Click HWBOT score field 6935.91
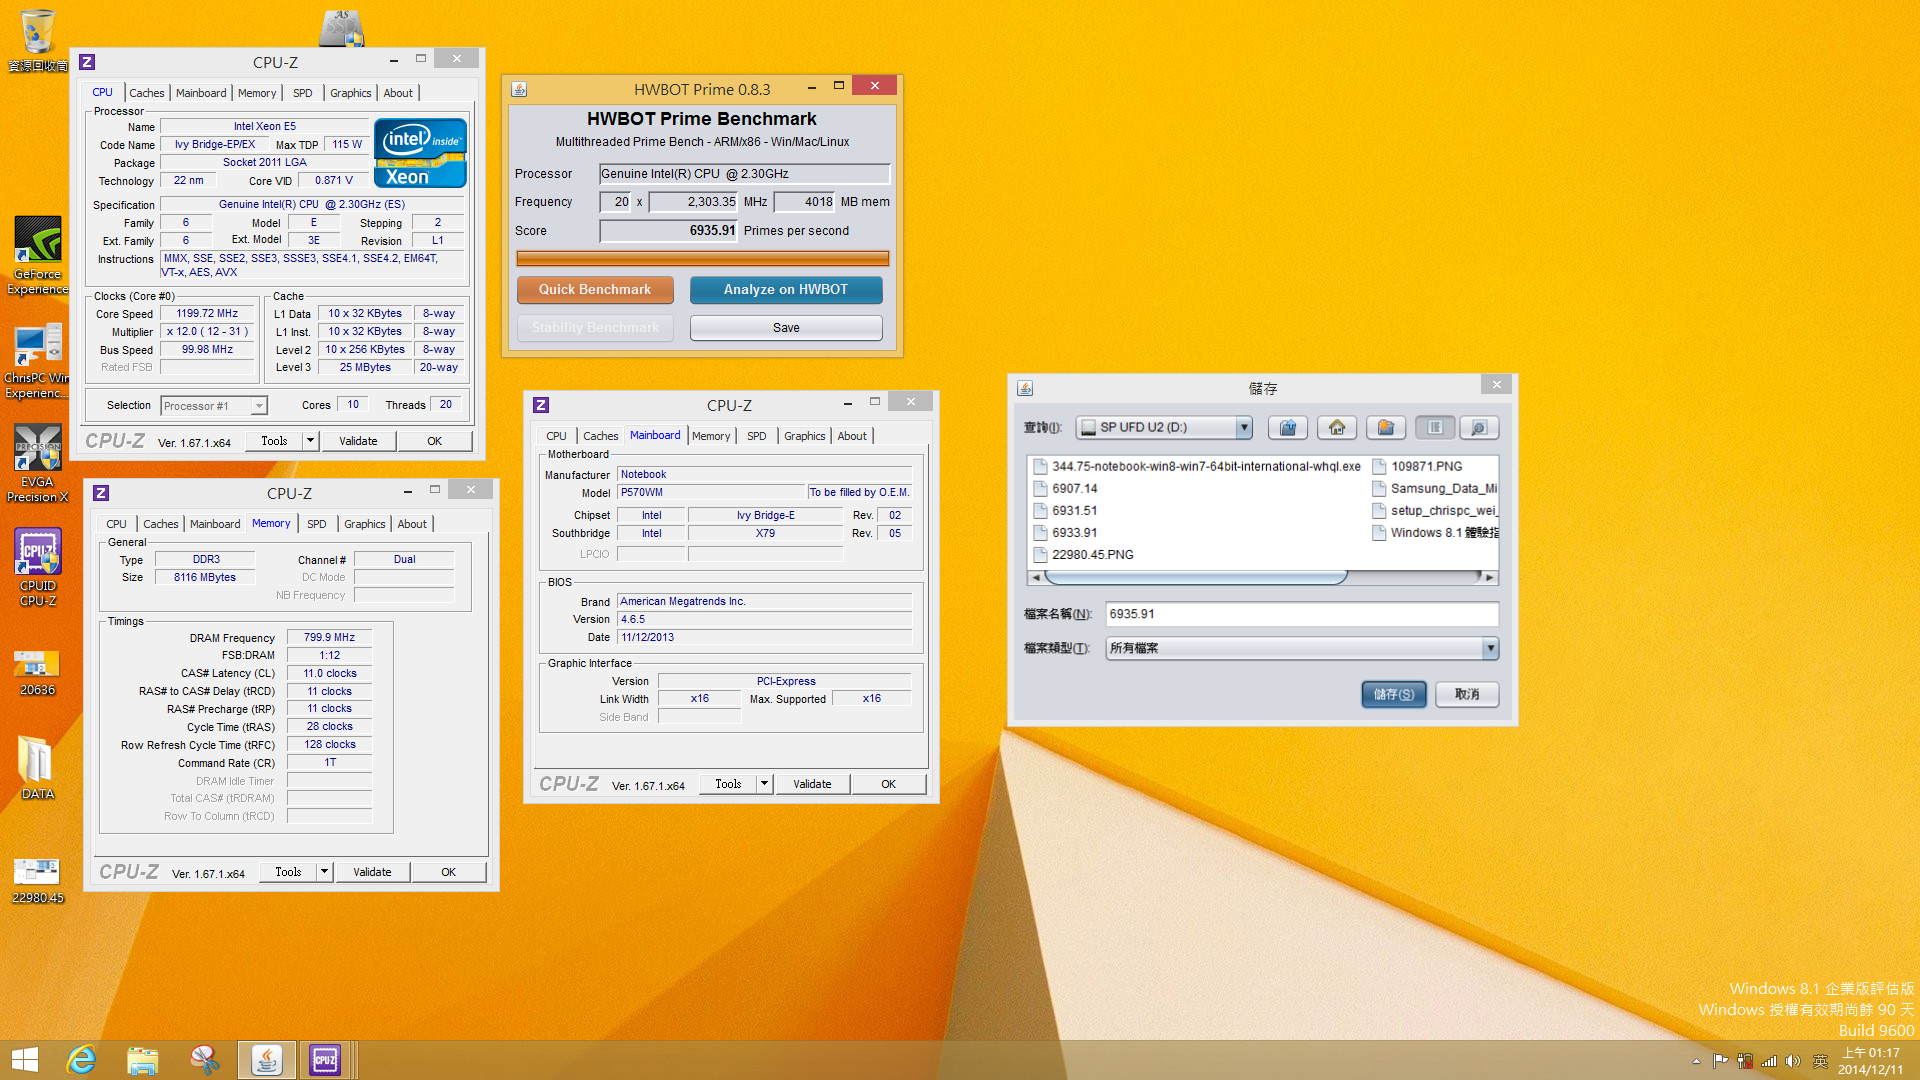 point(668,231)
